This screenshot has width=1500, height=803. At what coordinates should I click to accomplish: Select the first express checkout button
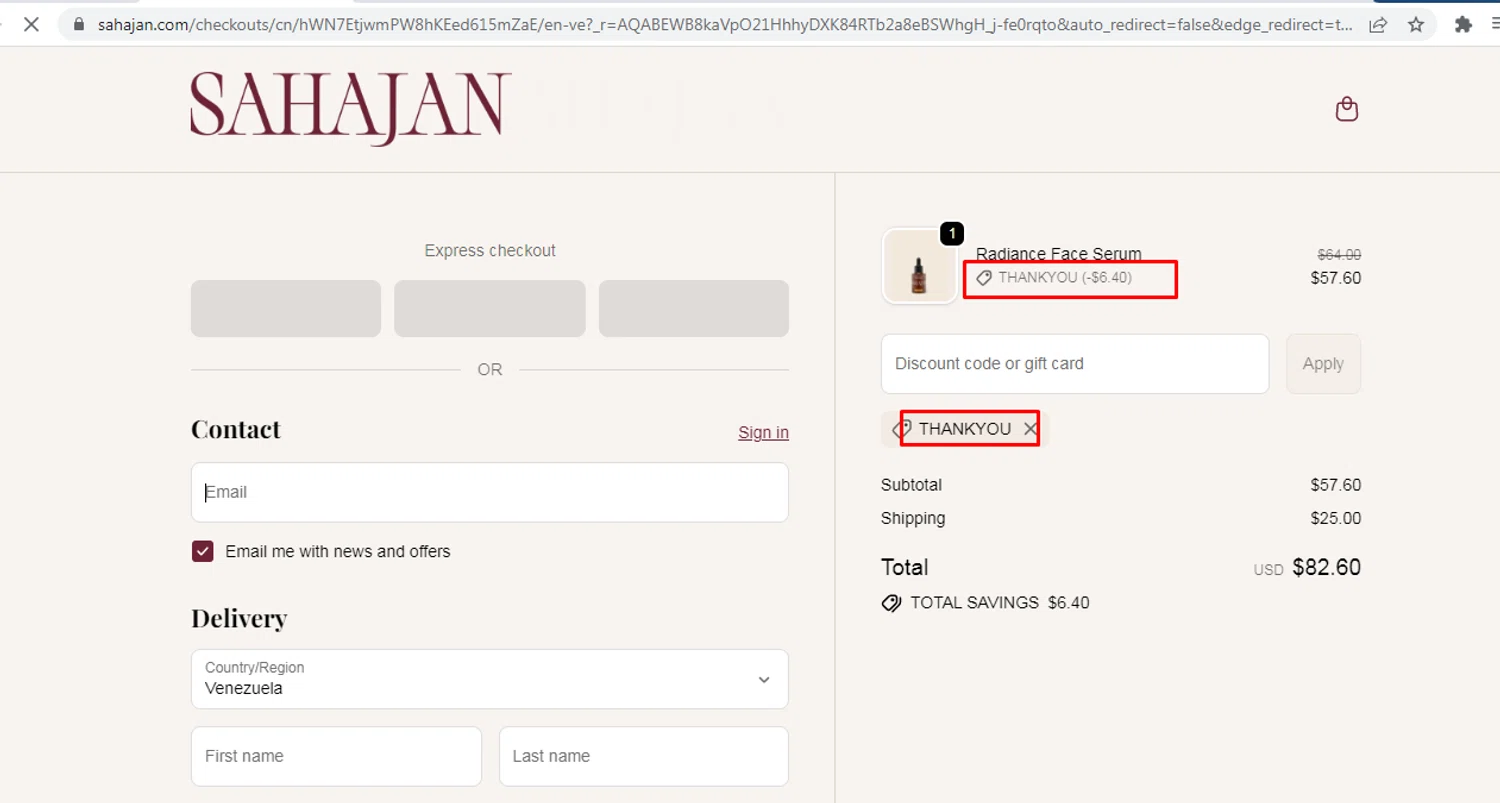(286, 308)
